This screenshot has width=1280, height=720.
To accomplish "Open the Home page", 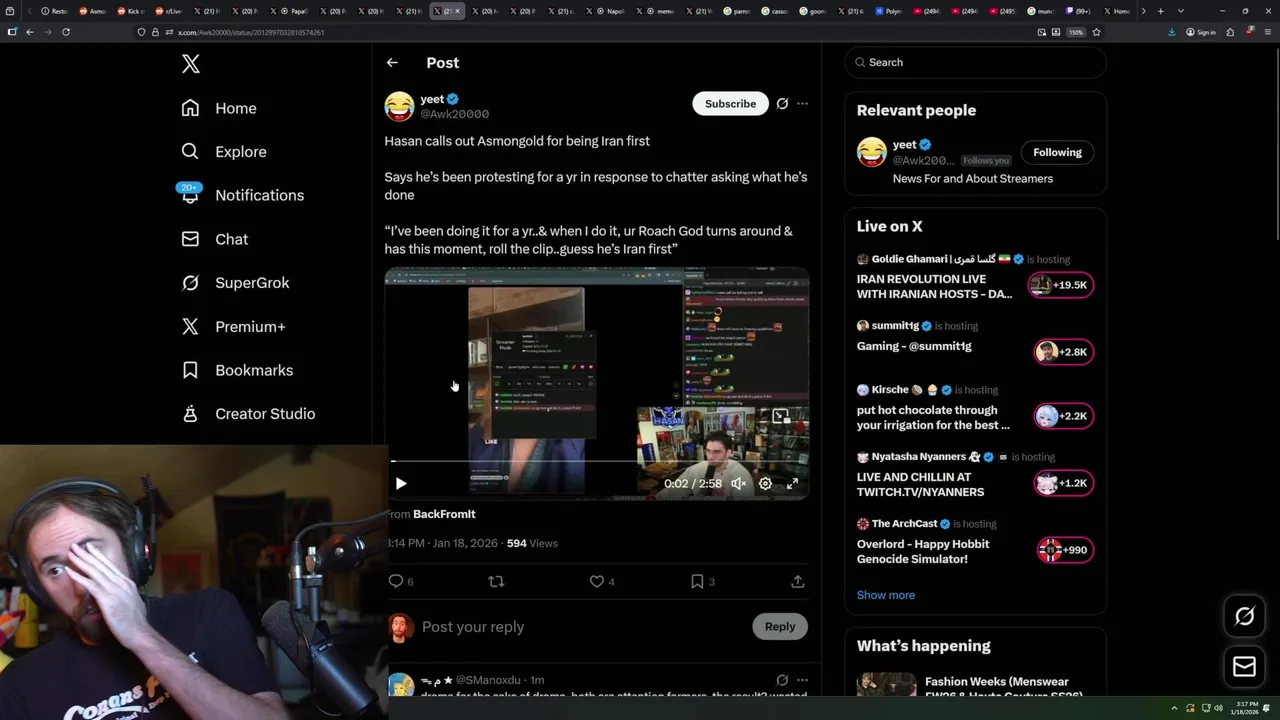I will 219,108.
